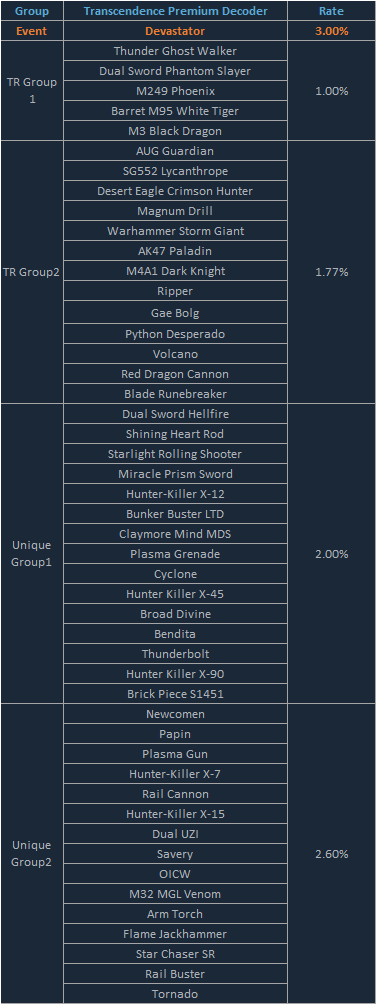Select the AUG Guardian cell
The height and width of the screenshot is (1004, 376).
[175, 151]
